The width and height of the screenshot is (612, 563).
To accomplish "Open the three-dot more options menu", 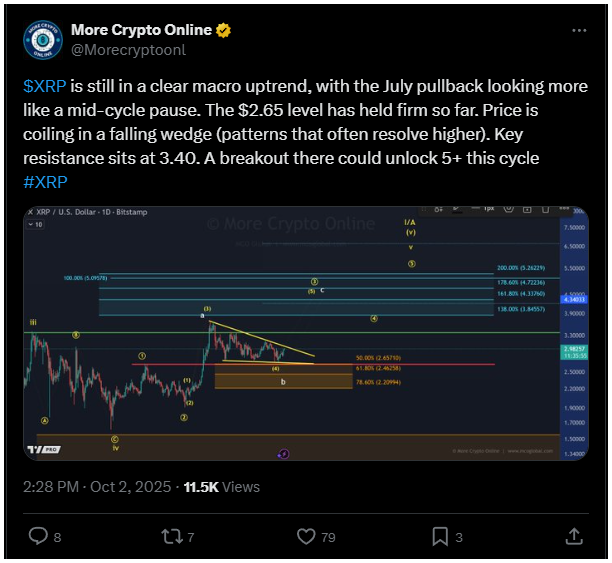I will point(579,31).
